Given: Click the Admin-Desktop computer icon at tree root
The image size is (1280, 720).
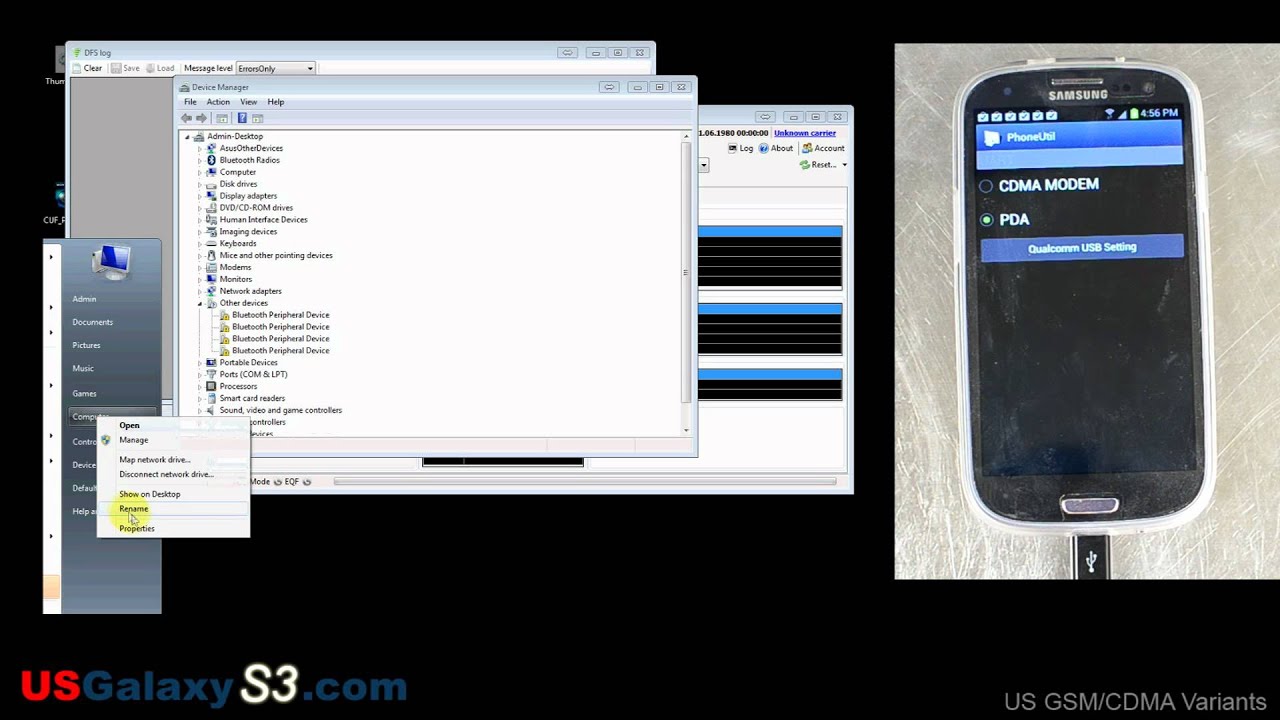Looking at the screenshot, I should 199,136.
